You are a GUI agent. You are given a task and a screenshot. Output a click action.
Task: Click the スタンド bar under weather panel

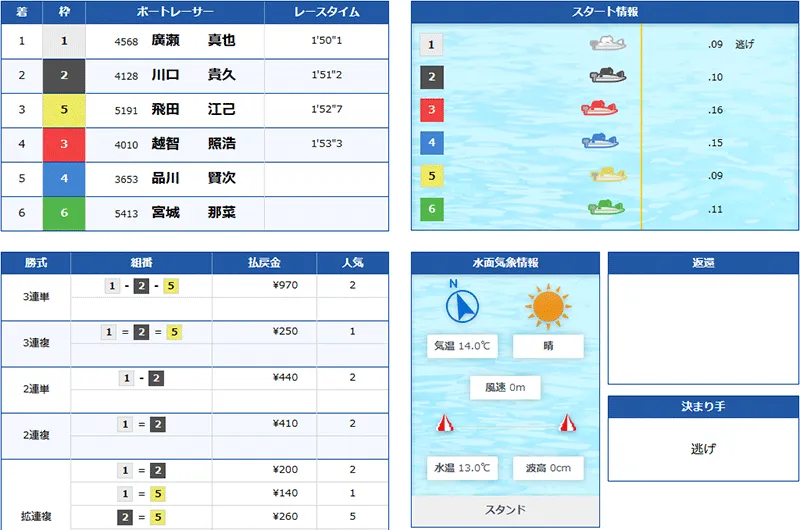505,510
